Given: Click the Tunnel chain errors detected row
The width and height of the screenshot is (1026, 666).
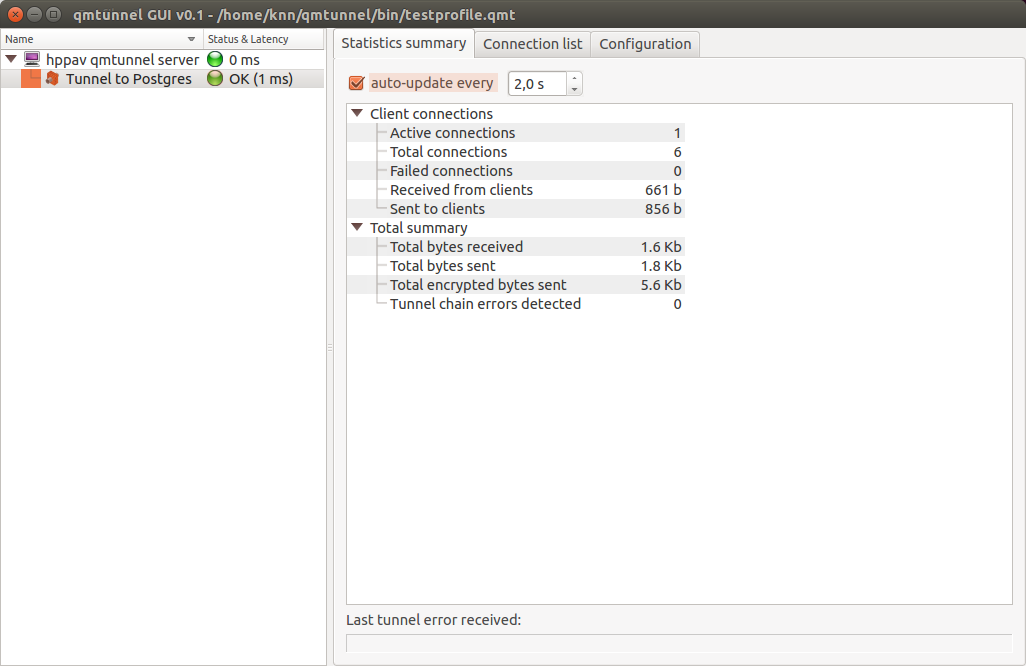Looking at the screenshot, I should point(516,304).
